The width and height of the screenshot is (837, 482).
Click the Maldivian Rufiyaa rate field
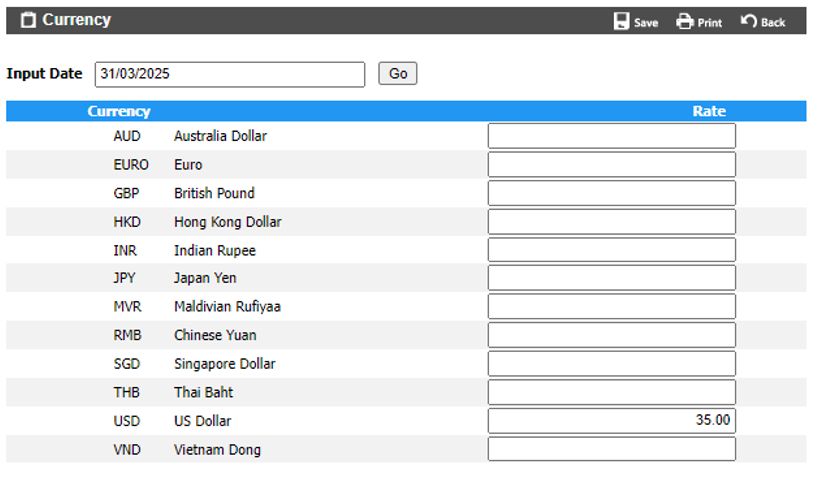(x=611, y=306)
